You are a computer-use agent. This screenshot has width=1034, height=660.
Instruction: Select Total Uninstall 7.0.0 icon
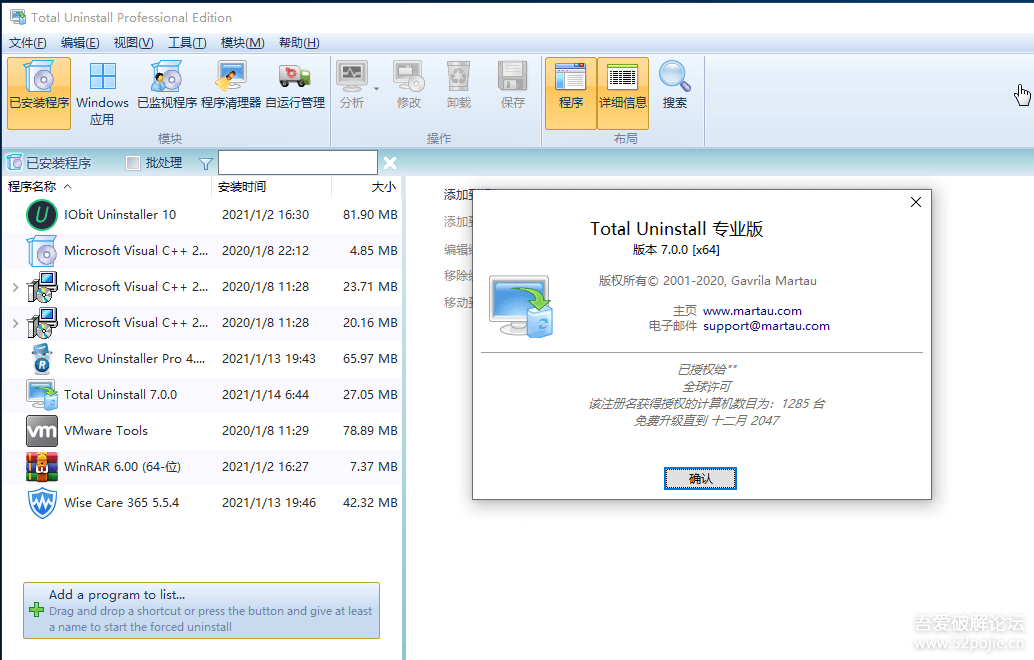coord(42,395)
